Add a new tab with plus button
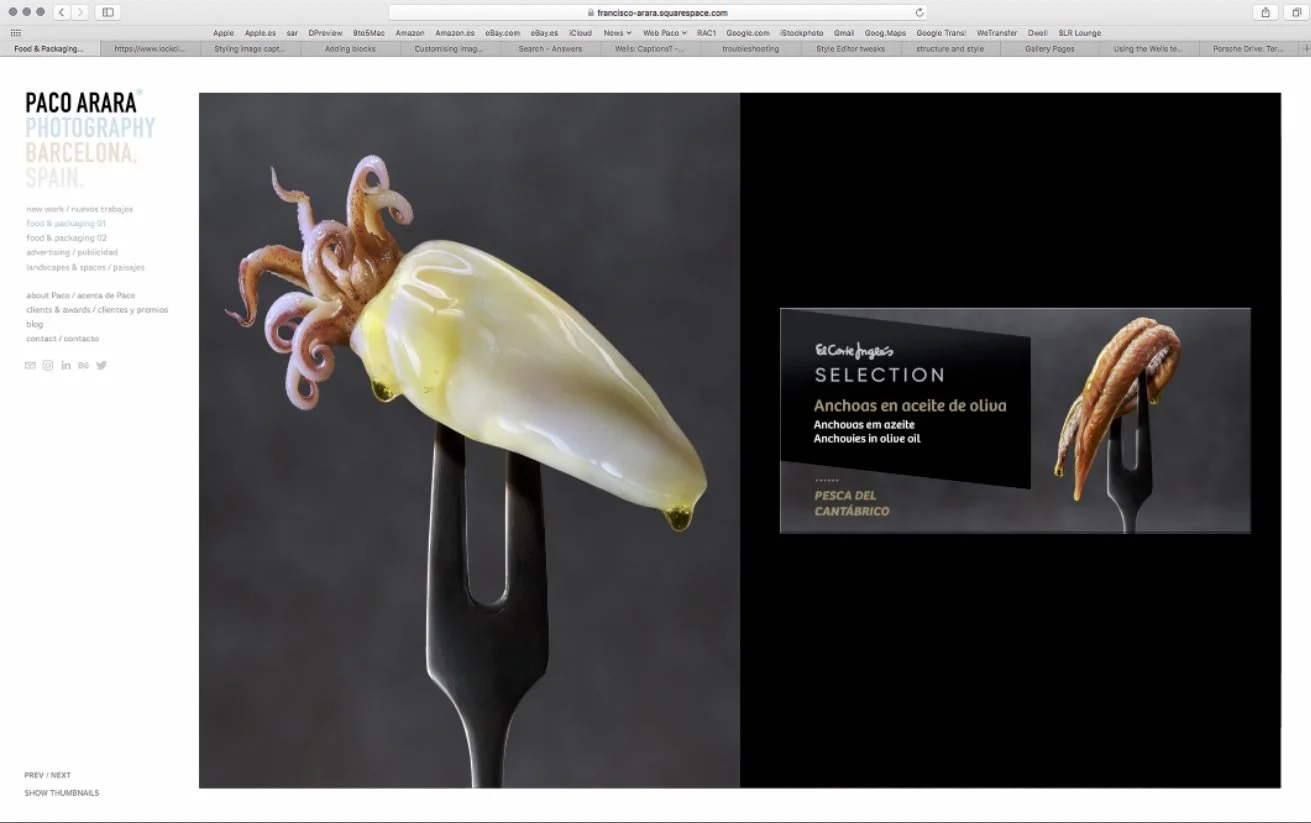The image size is (1311, 823). tap(1305, 48)
